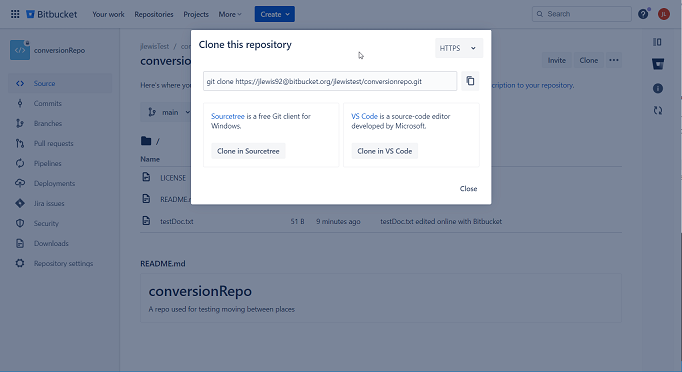
Task: Open the testDoc.txt file name
Action: coord(177,221)
